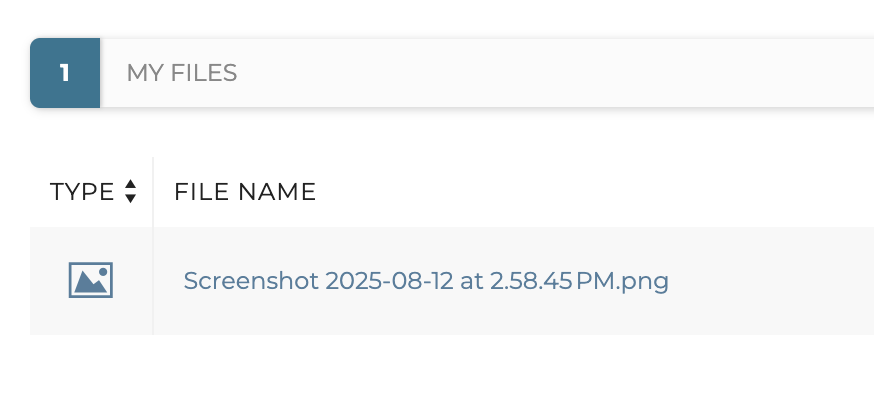Screen dimensions: 874x418
Task: Expand the MY FILES section title
Action: (181, 73)
